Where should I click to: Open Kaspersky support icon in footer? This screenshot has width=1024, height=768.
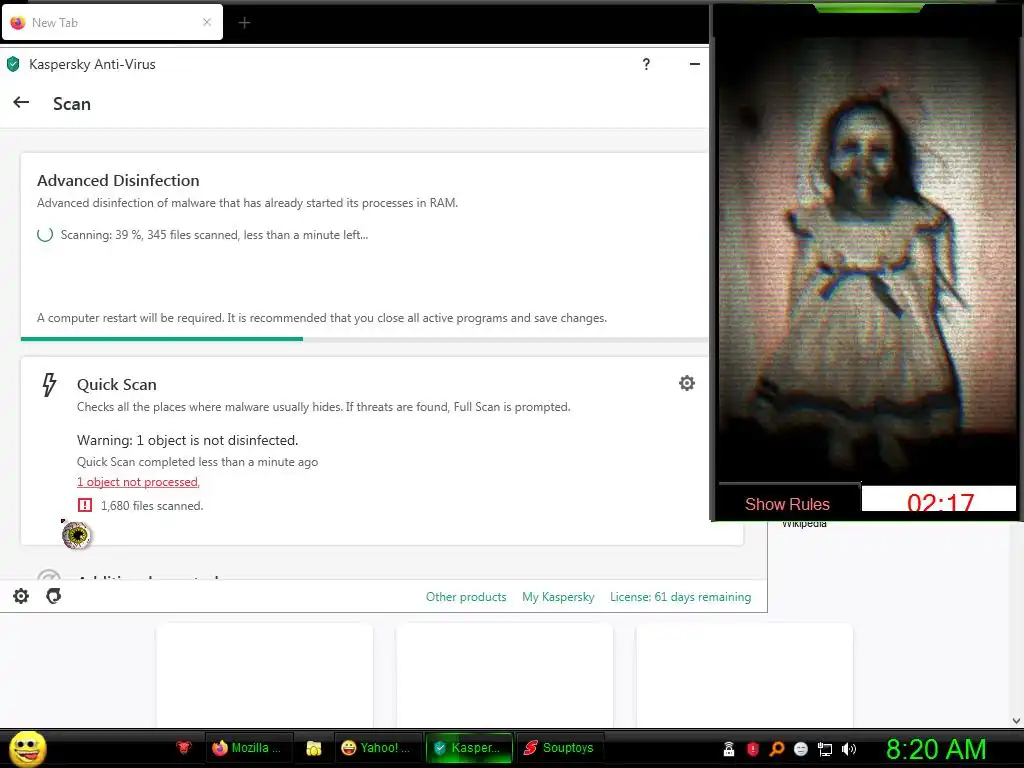pos(54,596)
